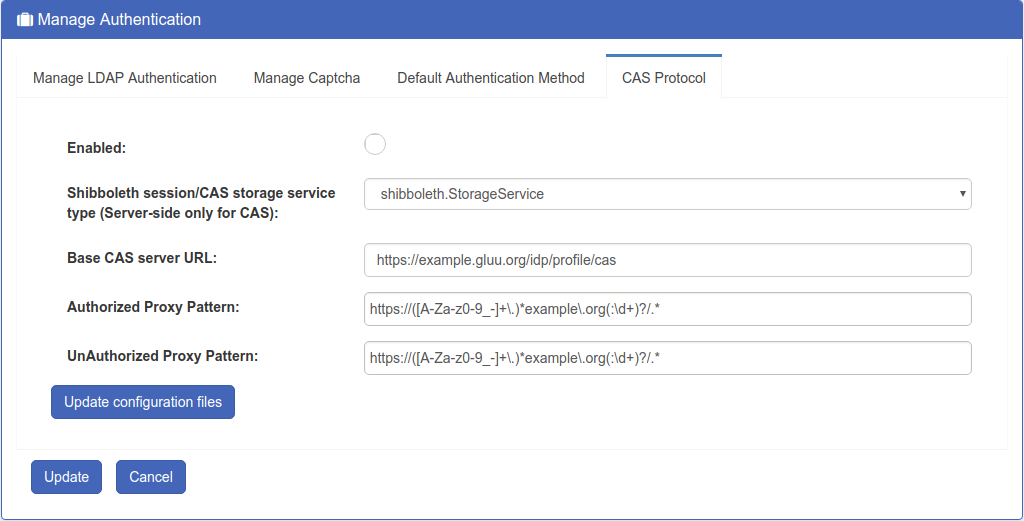Click the Manage Authentication panel title

pyautogui.click(x=119, y=20)
